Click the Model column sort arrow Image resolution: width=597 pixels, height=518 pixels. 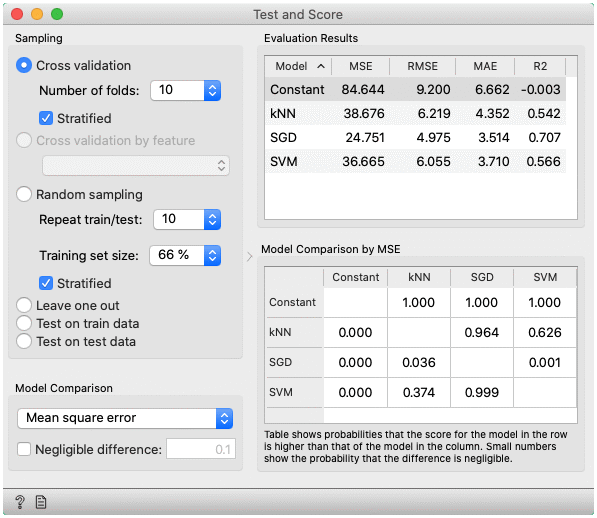[321, 66]
